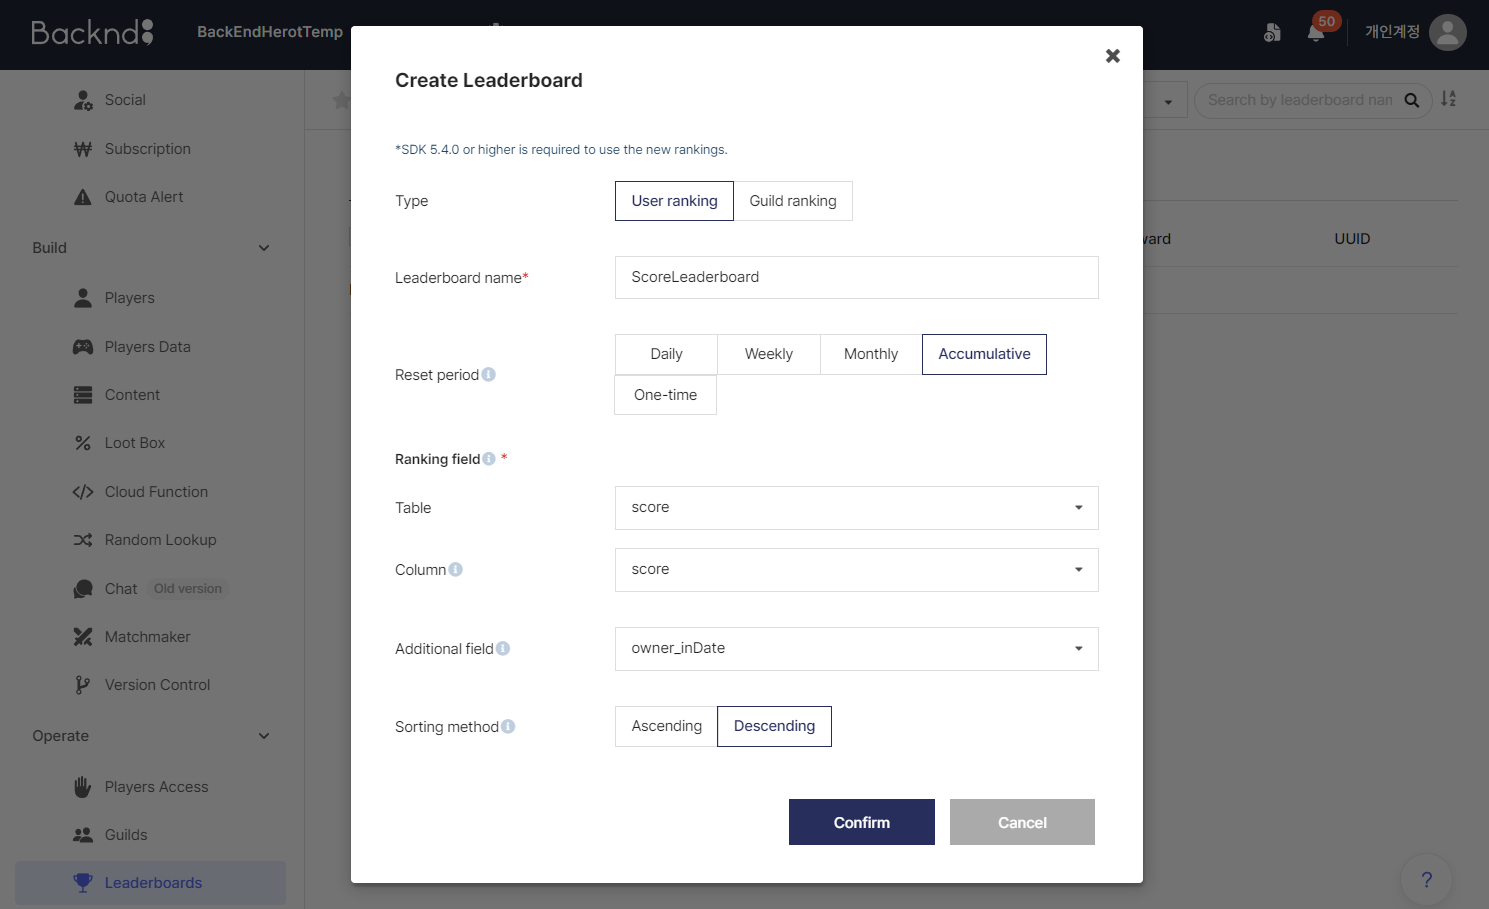The image size is (1489, 909).
Task: Click the Social sidebar icon
Action: click(83, 100)
